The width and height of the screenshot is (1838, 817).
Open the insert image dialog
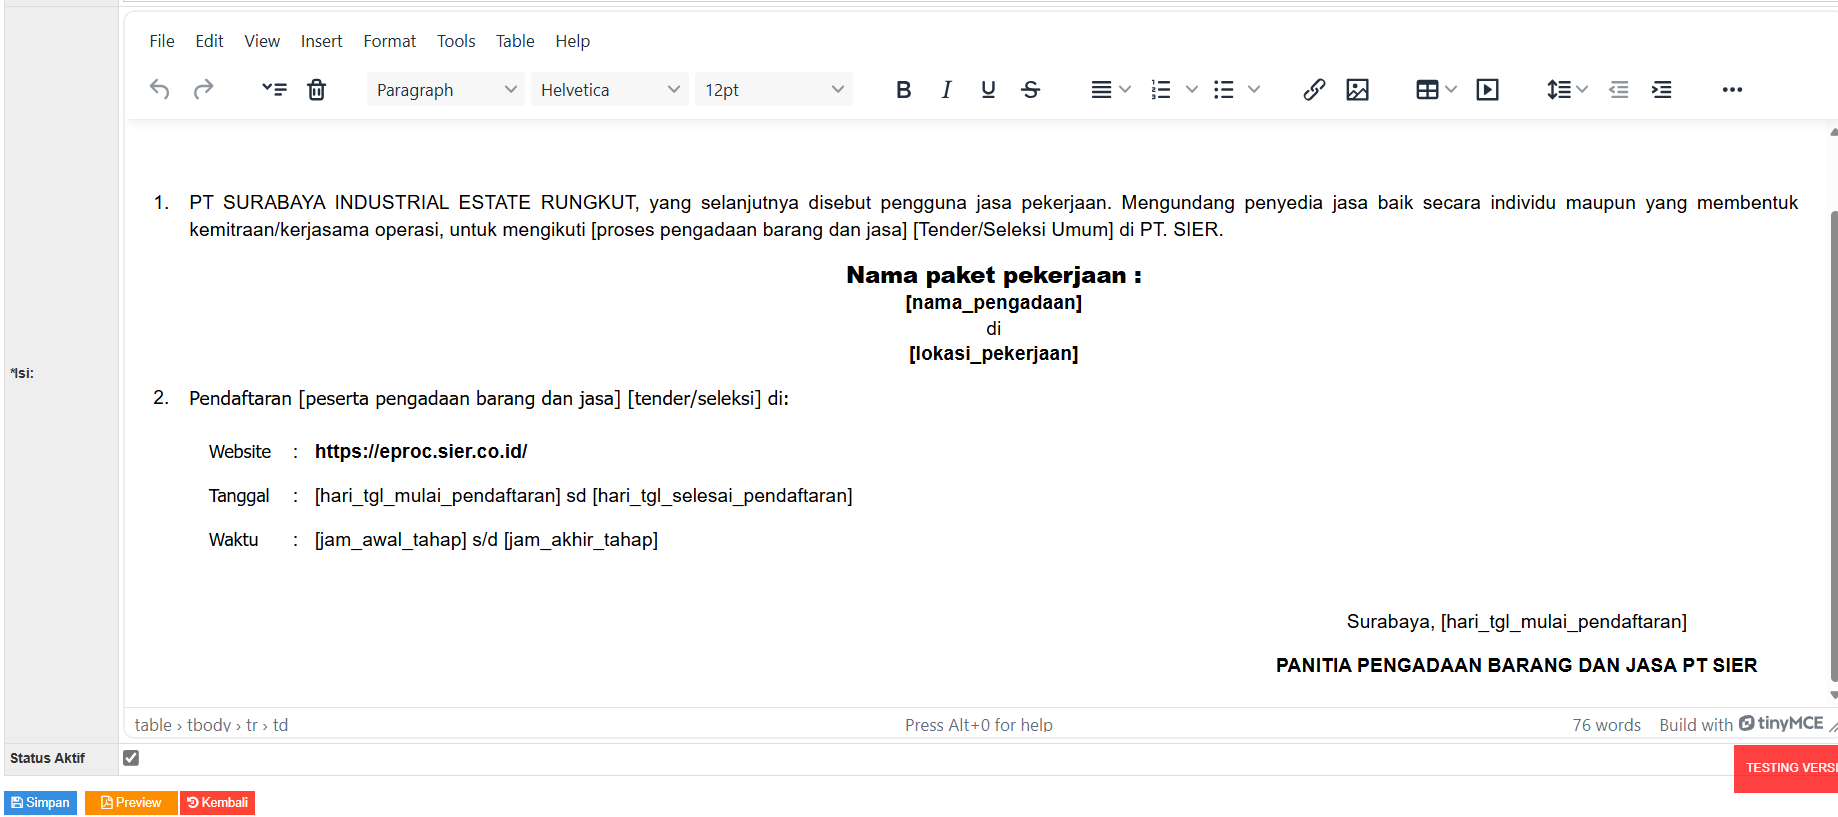(1357, 90)
